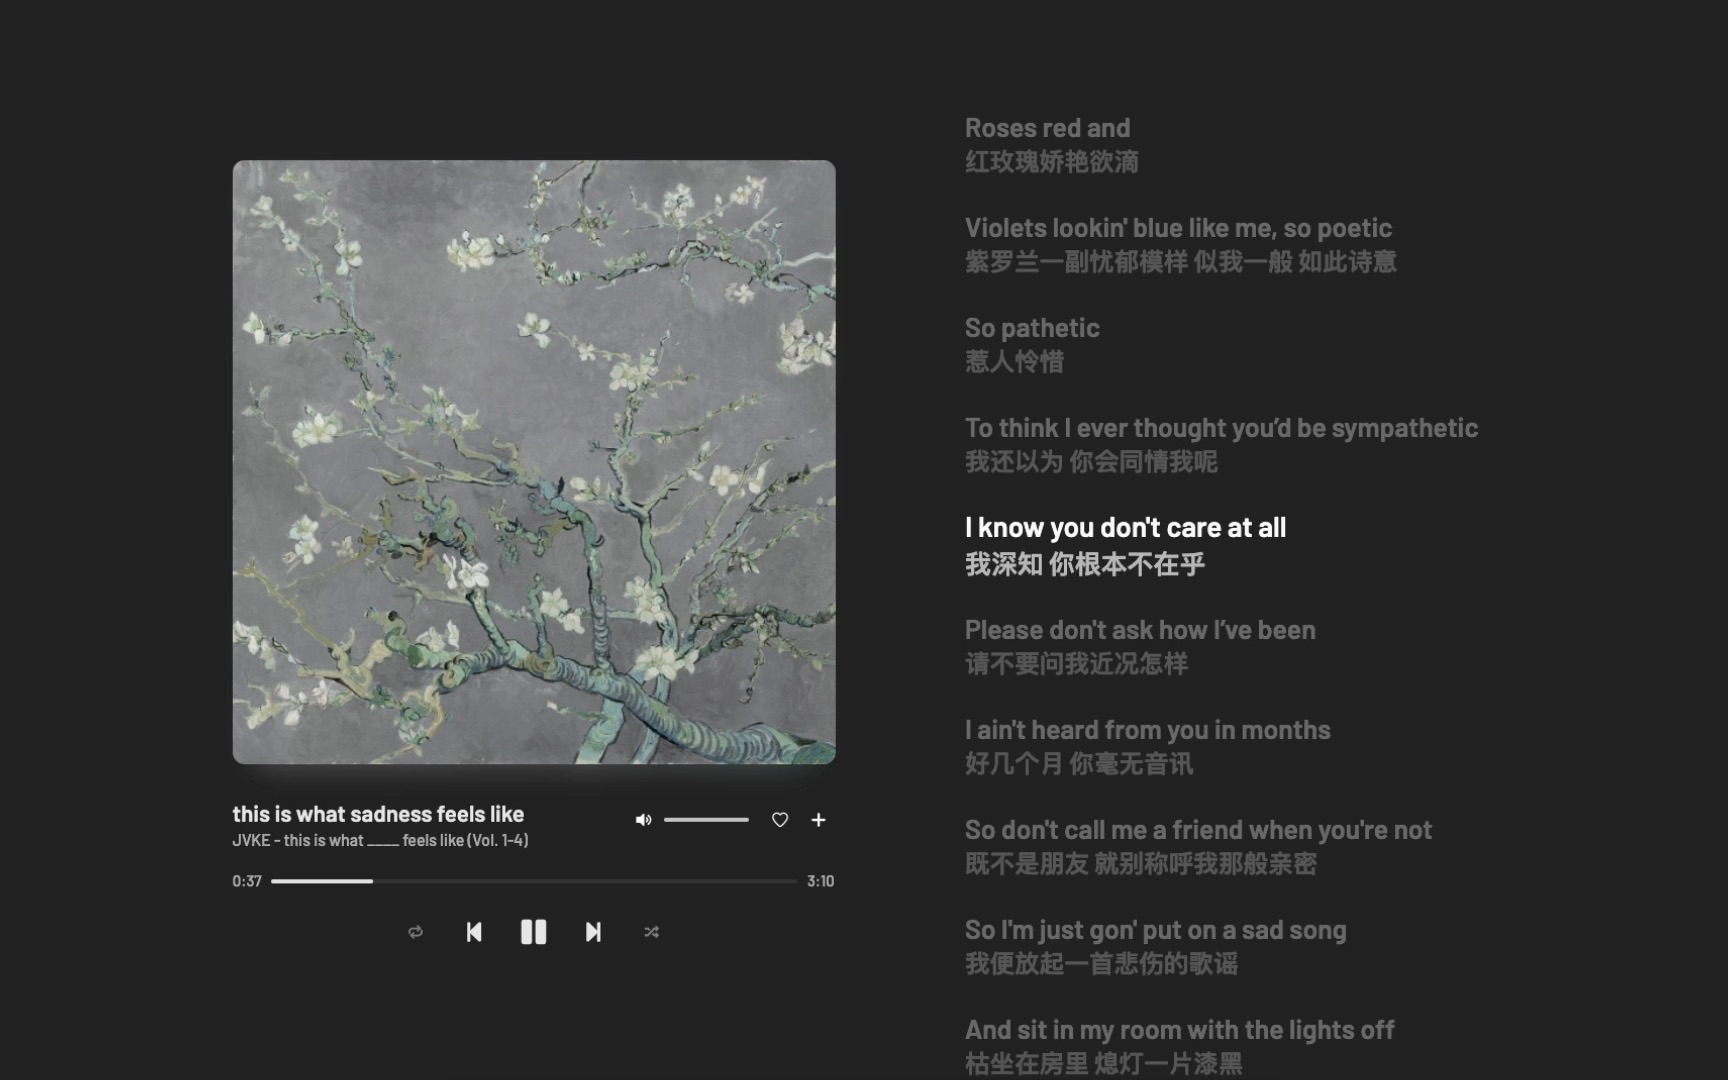Add song to playlist with plus icon
Viewport: 1728px width, 1080px height.
coord(818,820)
